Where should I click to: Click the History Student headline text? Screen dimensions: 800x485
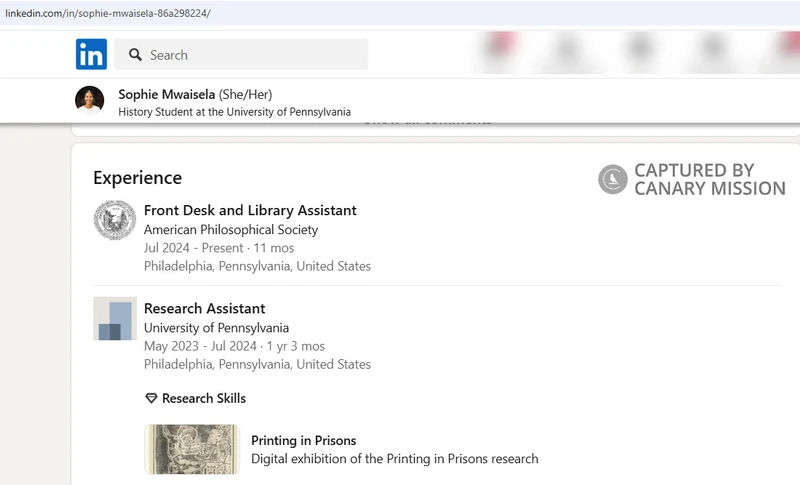(x=234, y=112)
